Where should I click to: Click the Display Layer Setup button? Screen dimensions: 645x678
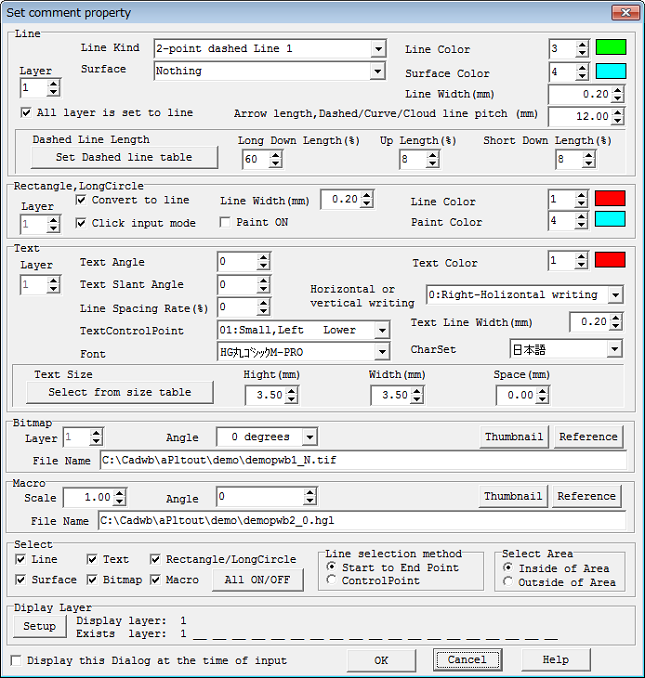(40, 626)
